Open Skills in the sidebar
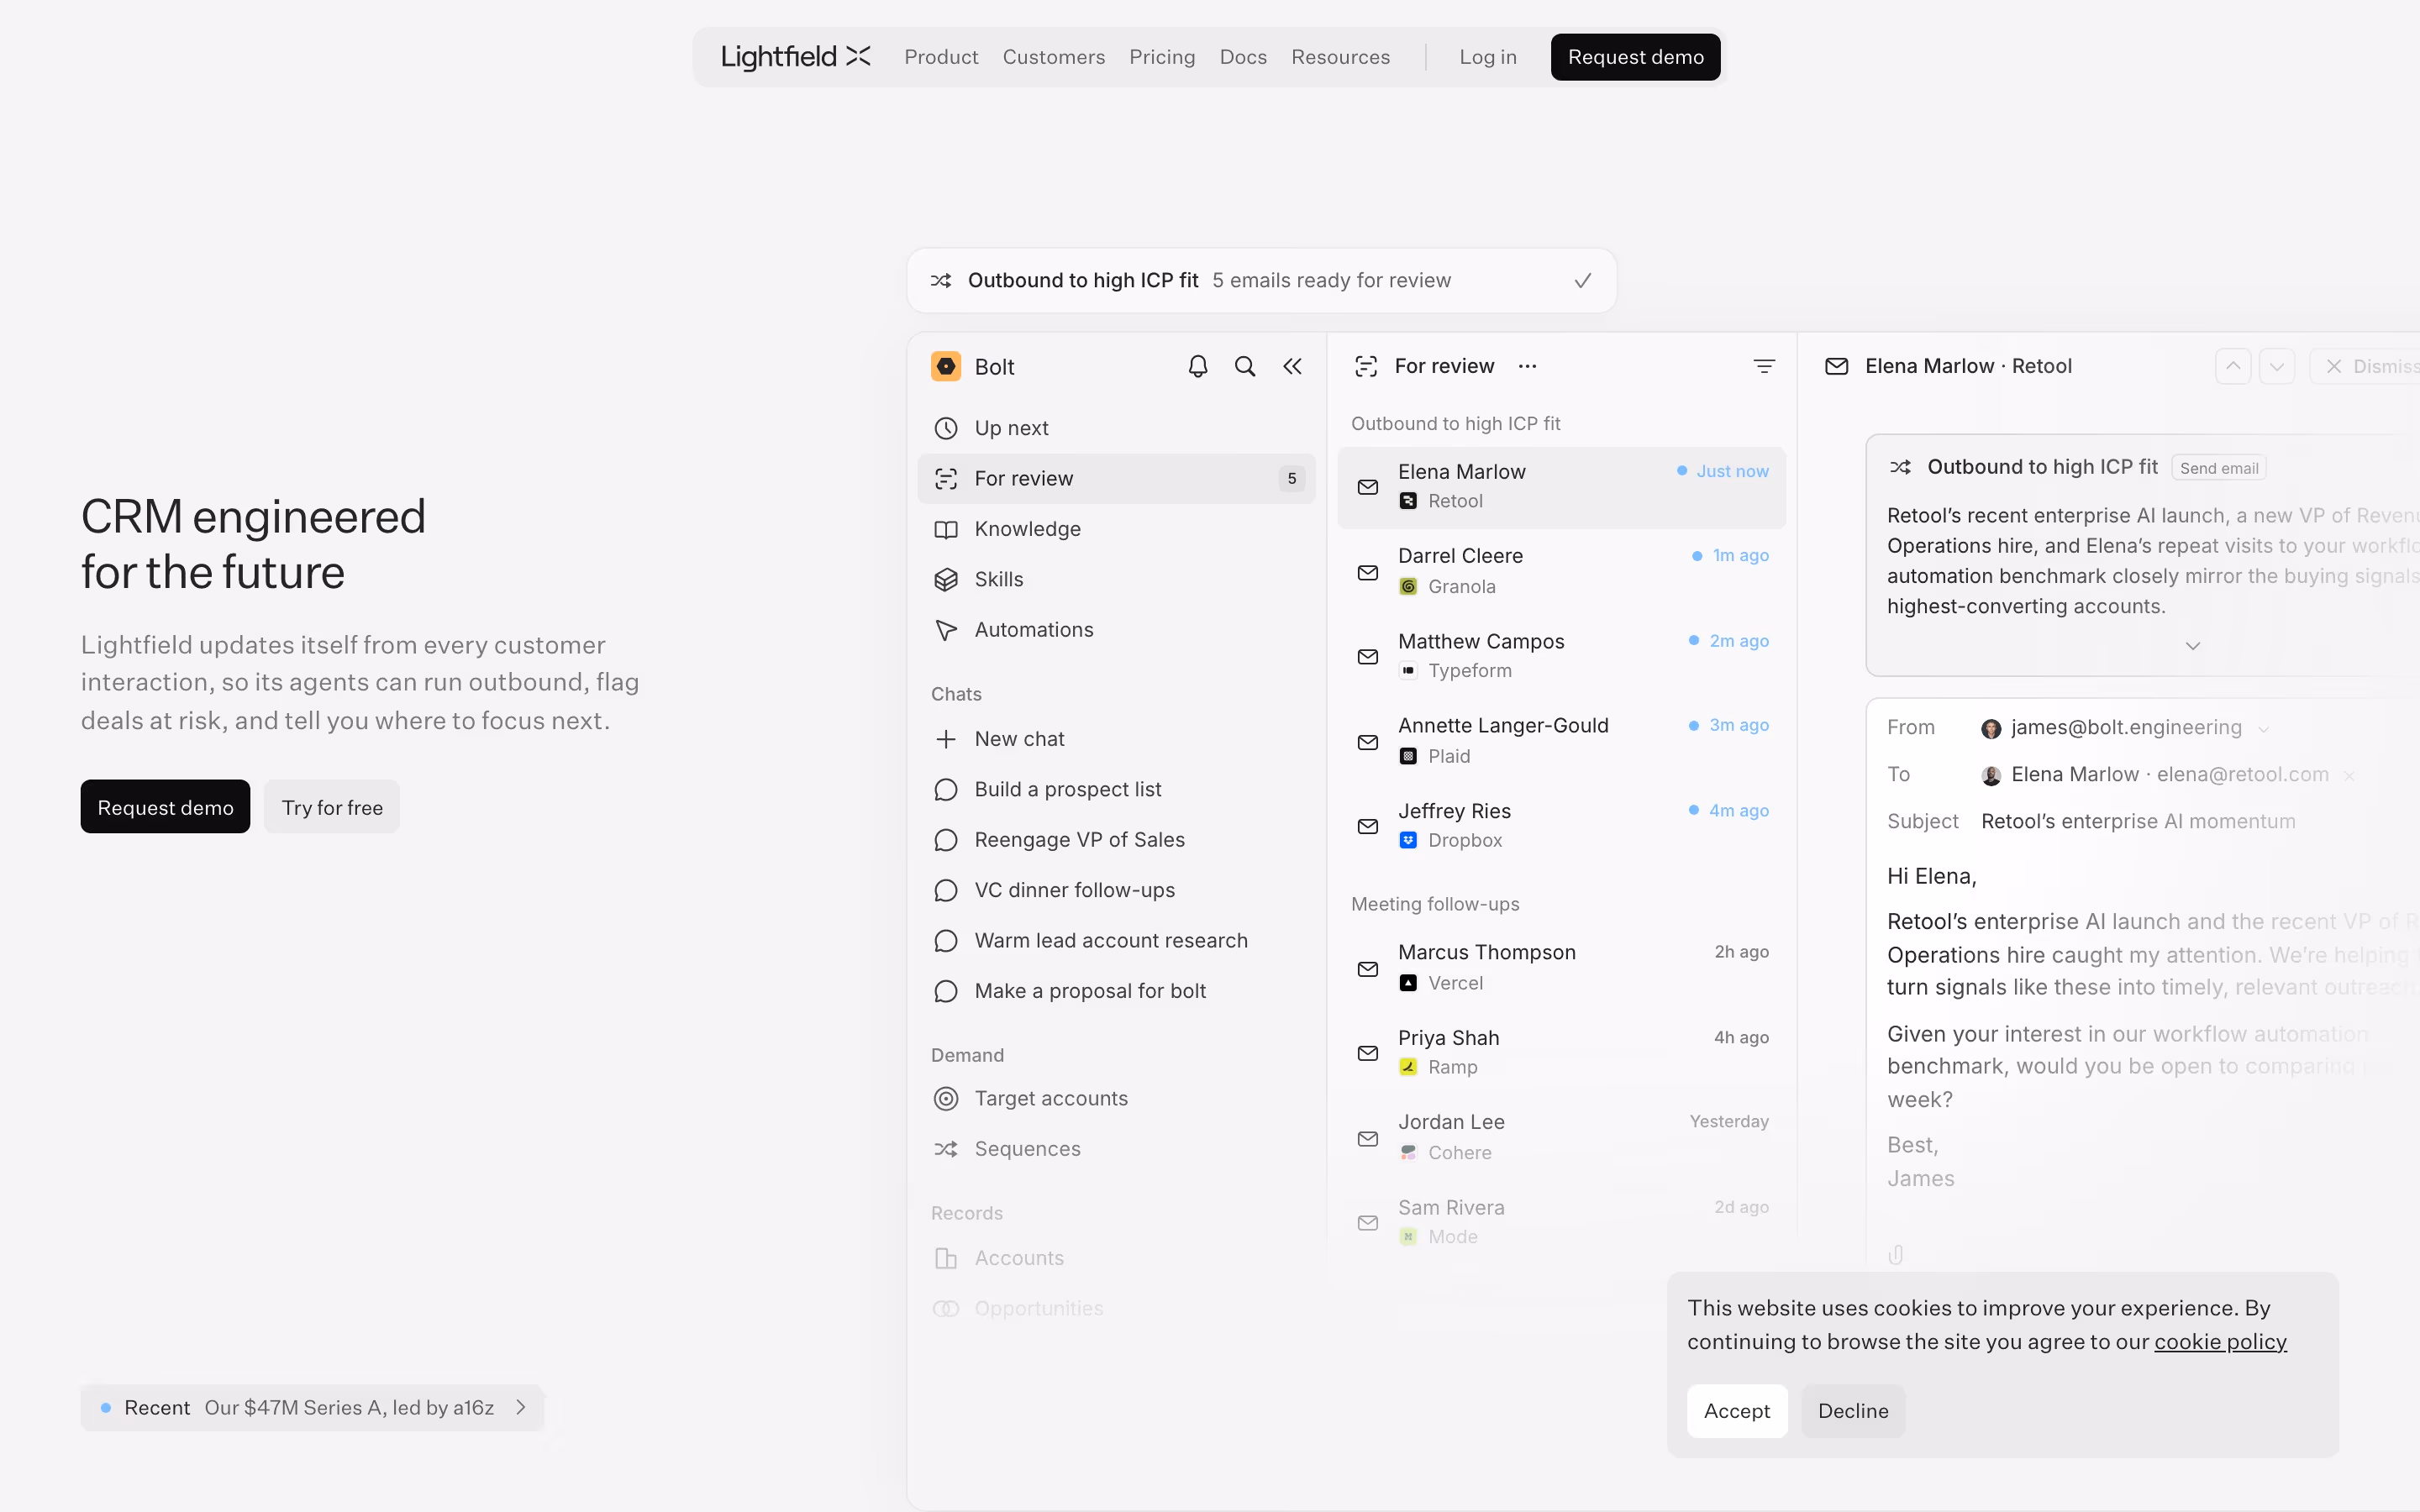Screen dimensions: 2420x1512 pyautogui.click(x=1116, y=580)
